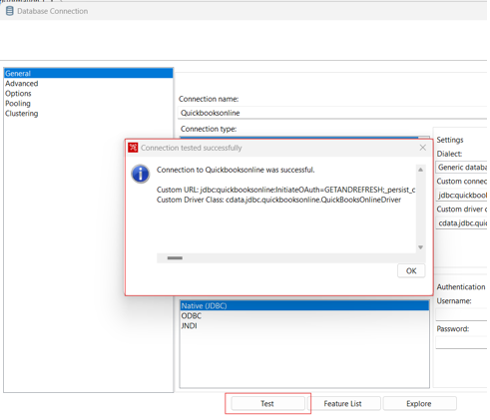
Task: Click the Custom driver class field
Action: click(462, 223)
